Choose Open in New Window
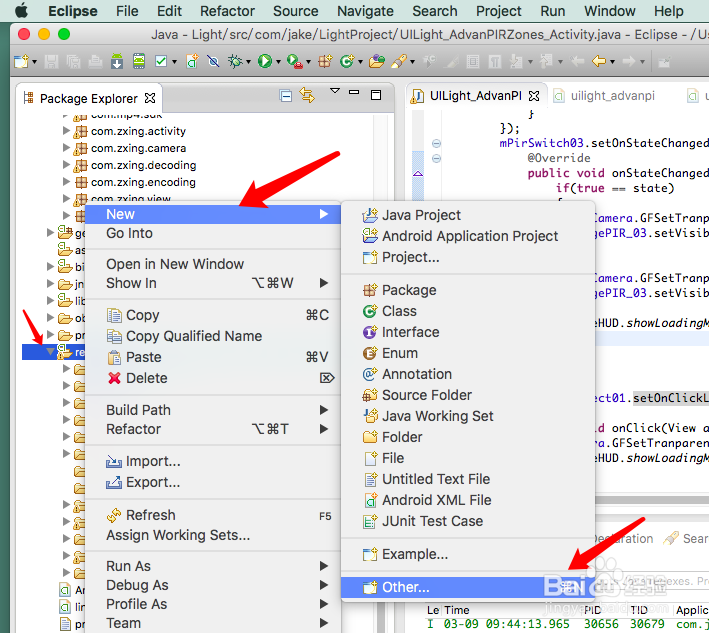 [x=213, y=264]
